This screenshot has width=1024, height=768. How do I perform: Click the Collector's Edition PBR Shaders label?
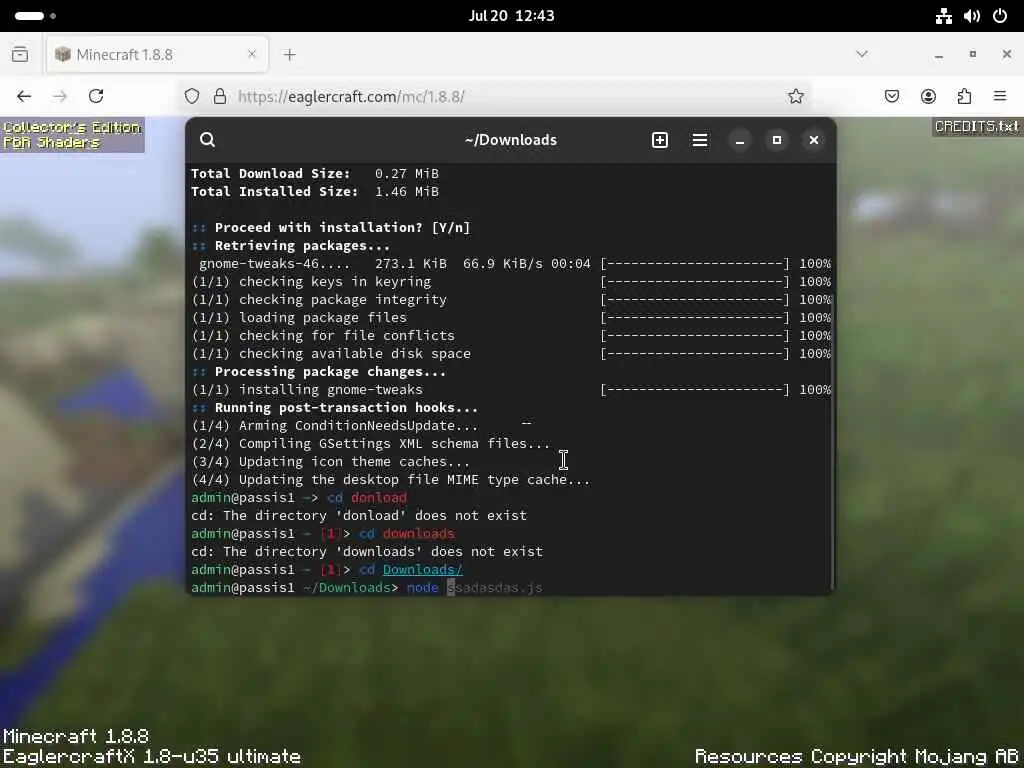point(72,135)
